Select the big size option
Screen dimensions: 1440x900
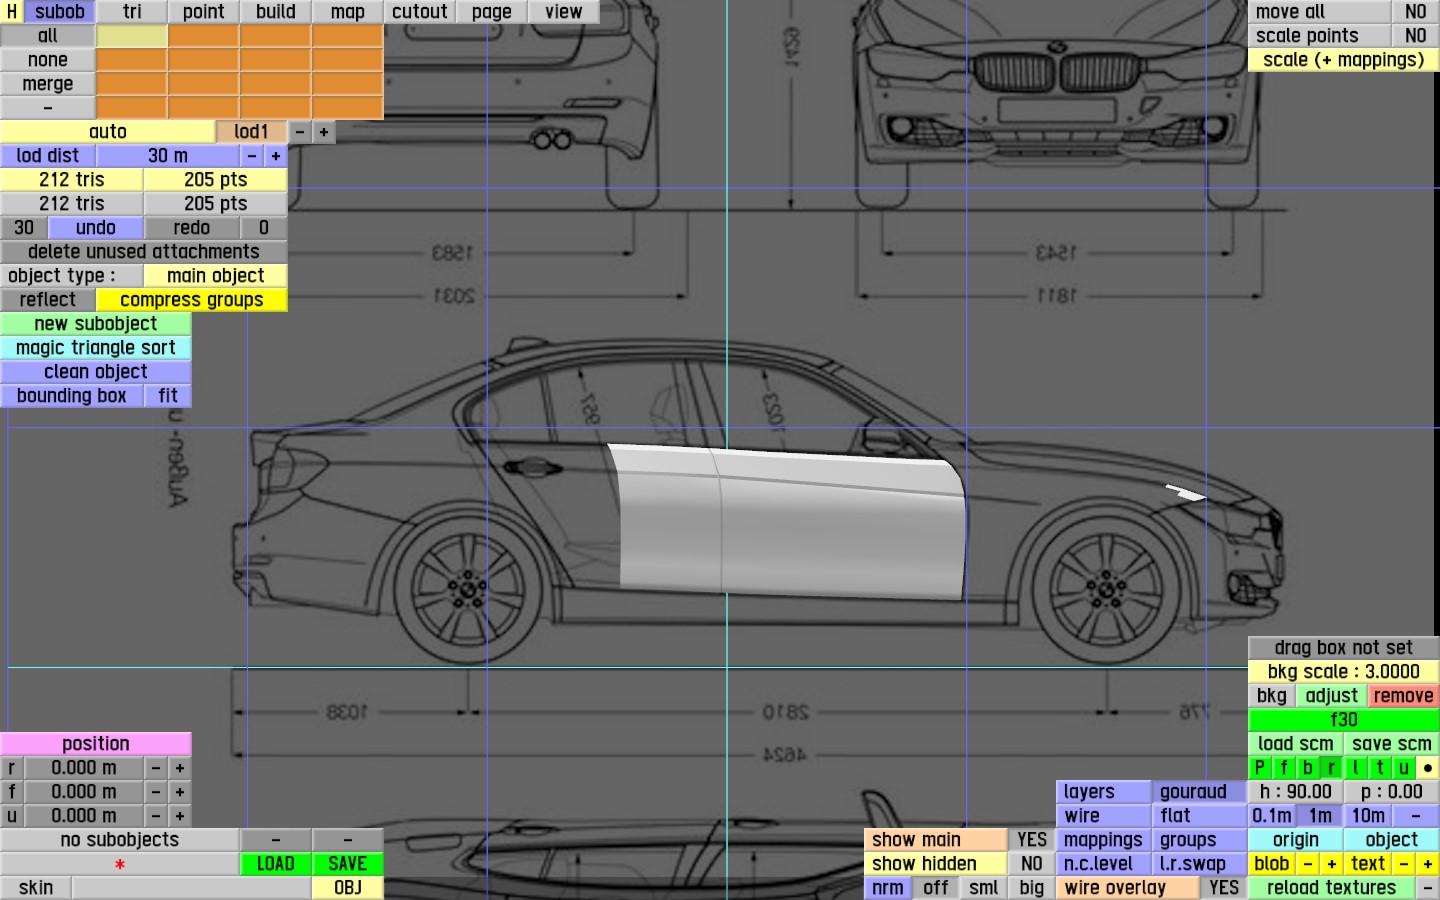point(1032,888)
